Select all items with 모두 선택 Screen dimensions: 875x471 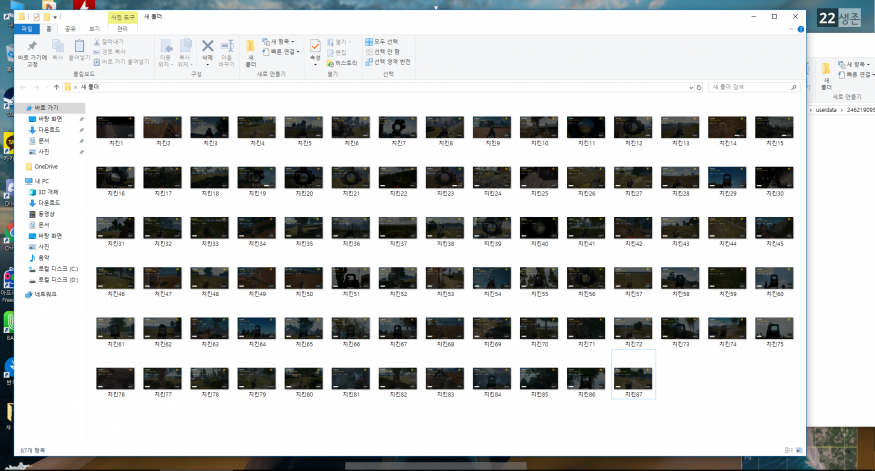385,41
